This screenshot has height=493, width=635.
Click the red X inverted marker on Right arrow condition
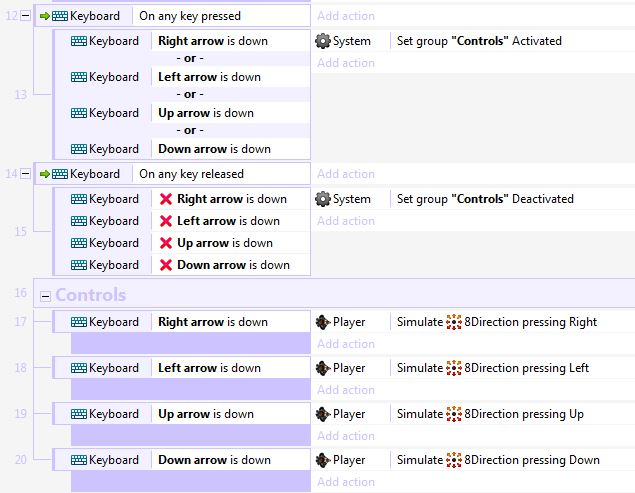pyautogui.click(x=166, y=199)
